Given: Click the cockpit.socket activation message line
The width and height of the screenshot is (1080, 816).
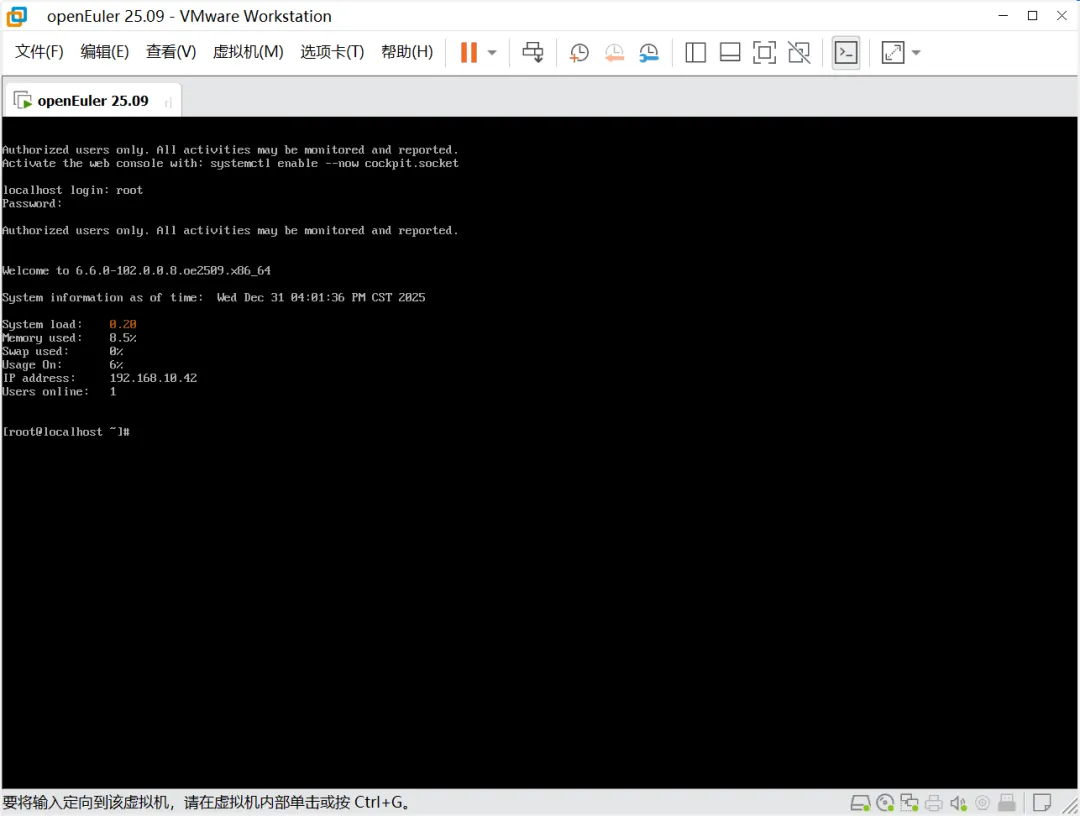Looking at the screenshot, I should tap(230, 163).
